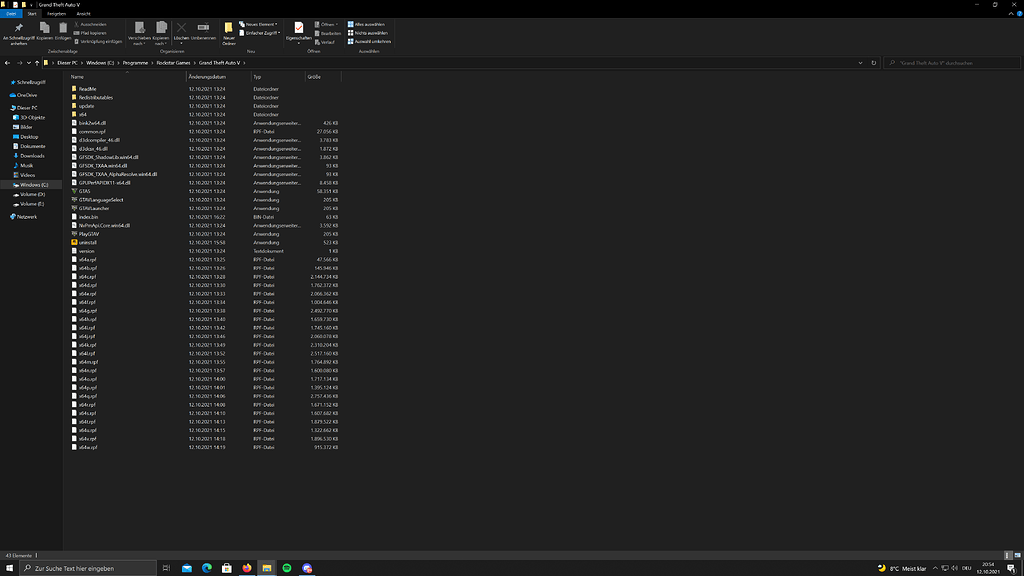Switch to the Ansicht tab
Viewport: 1024px width, 576px height.
84,14
